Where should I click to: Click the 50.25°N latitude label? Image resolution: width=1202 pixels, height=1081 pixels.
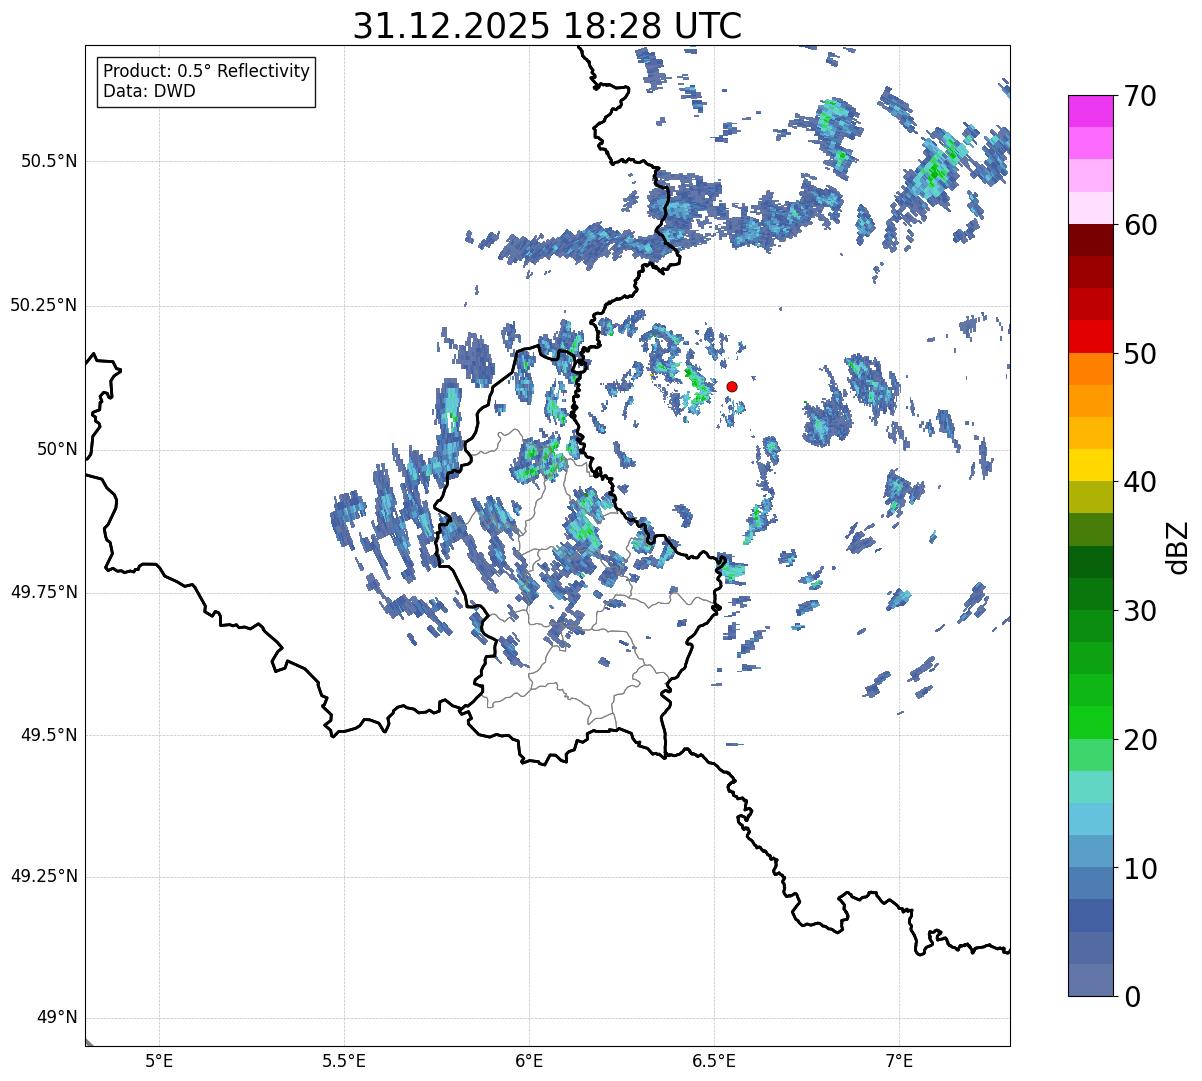point(44,305)
